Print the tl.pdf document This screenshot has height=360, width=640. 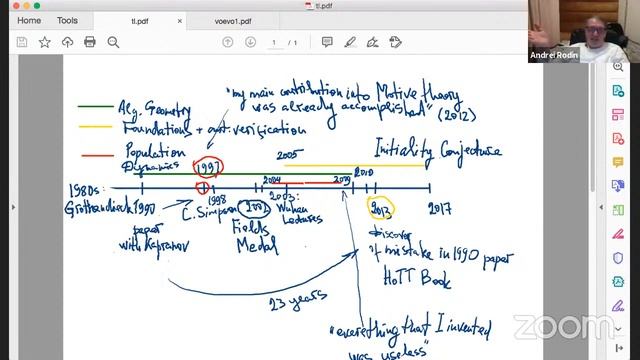(x=90, y=42)
